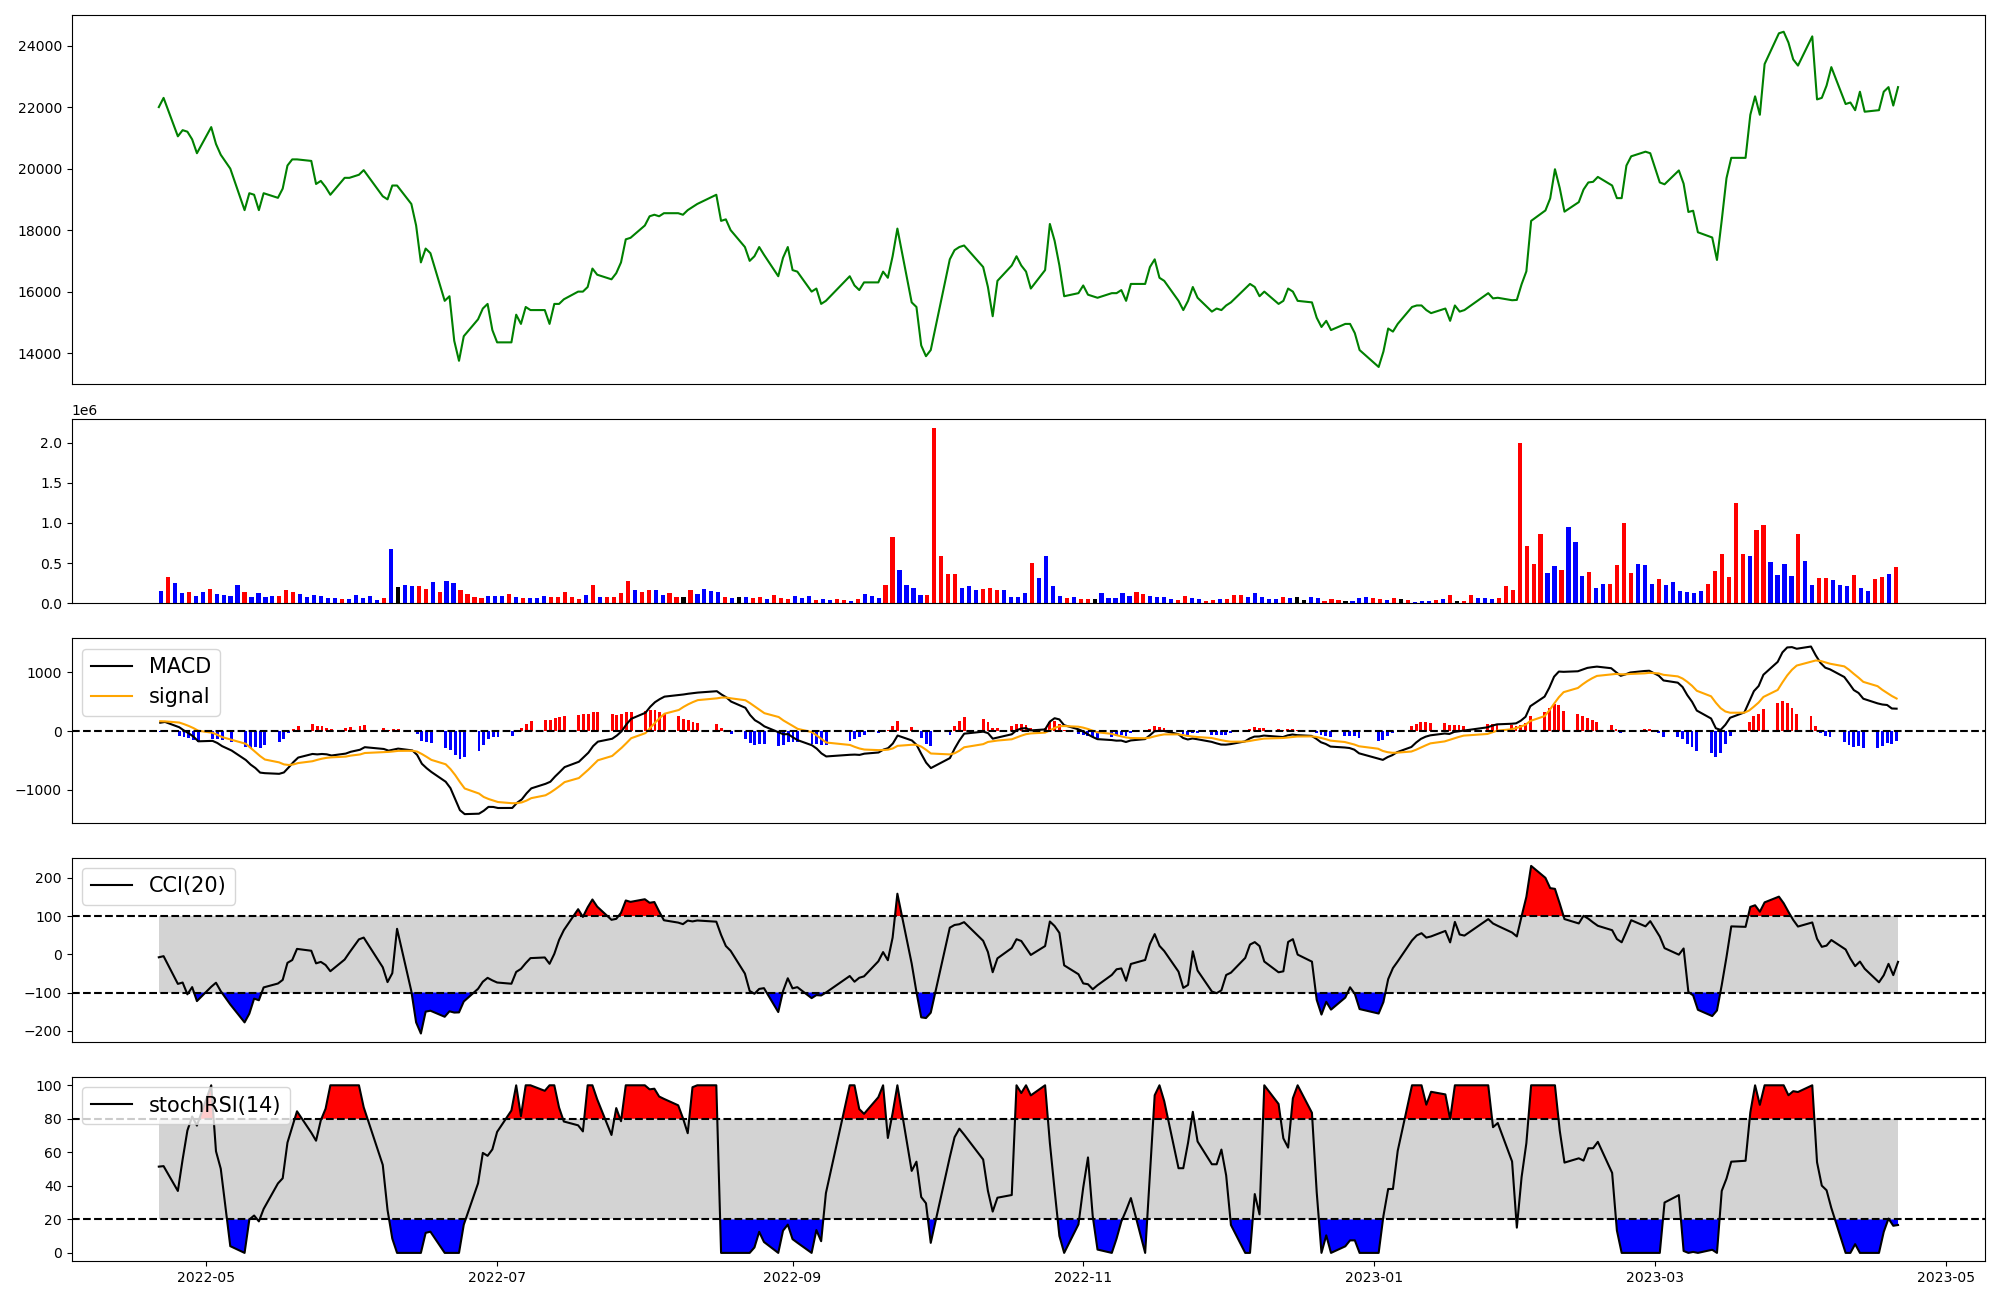
Task: Click the 2022-07 date tick label
Action: pos(497,1277)
